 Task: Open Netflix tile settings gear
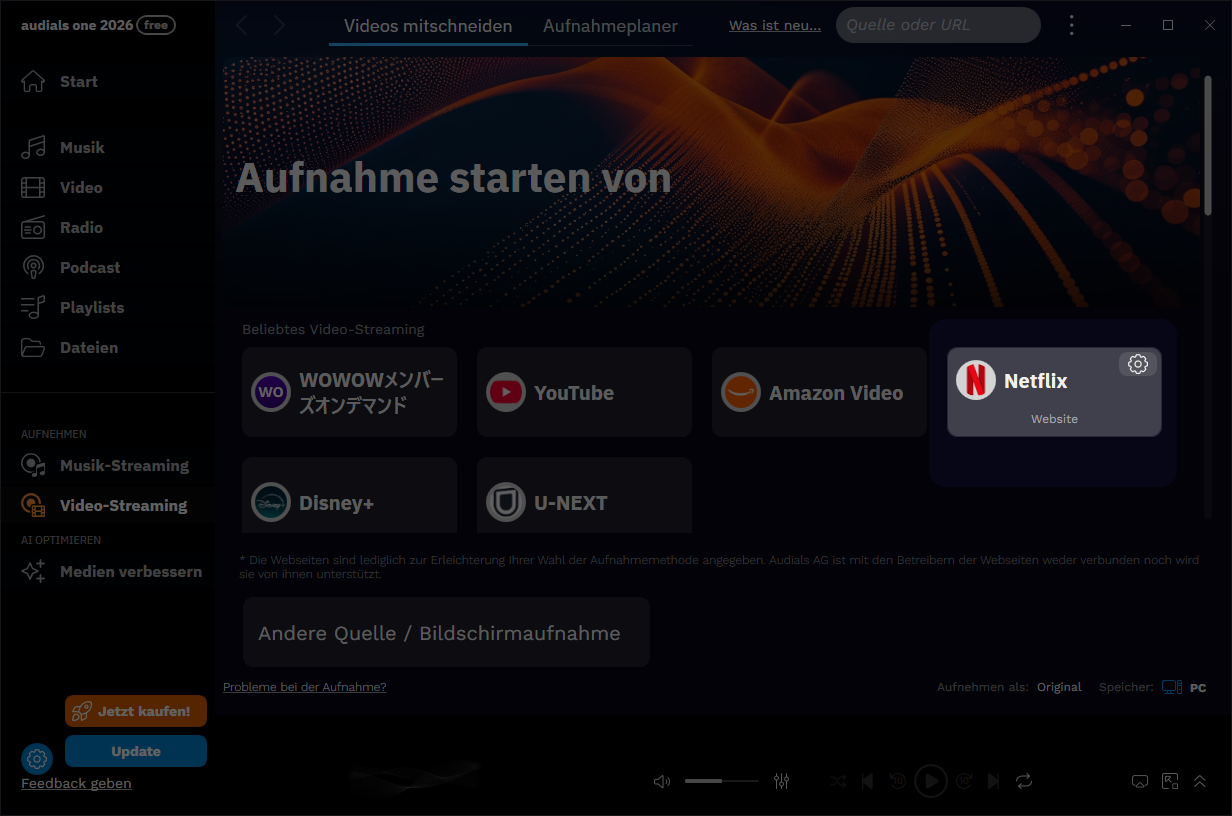1138,364
